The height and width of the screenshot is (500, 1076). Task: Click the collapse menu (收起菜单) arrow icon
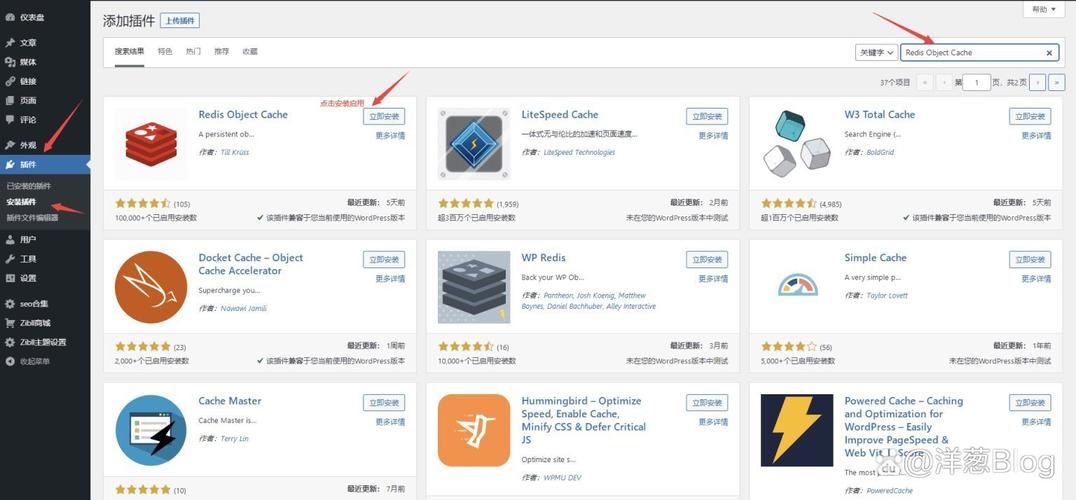point(10,361)
